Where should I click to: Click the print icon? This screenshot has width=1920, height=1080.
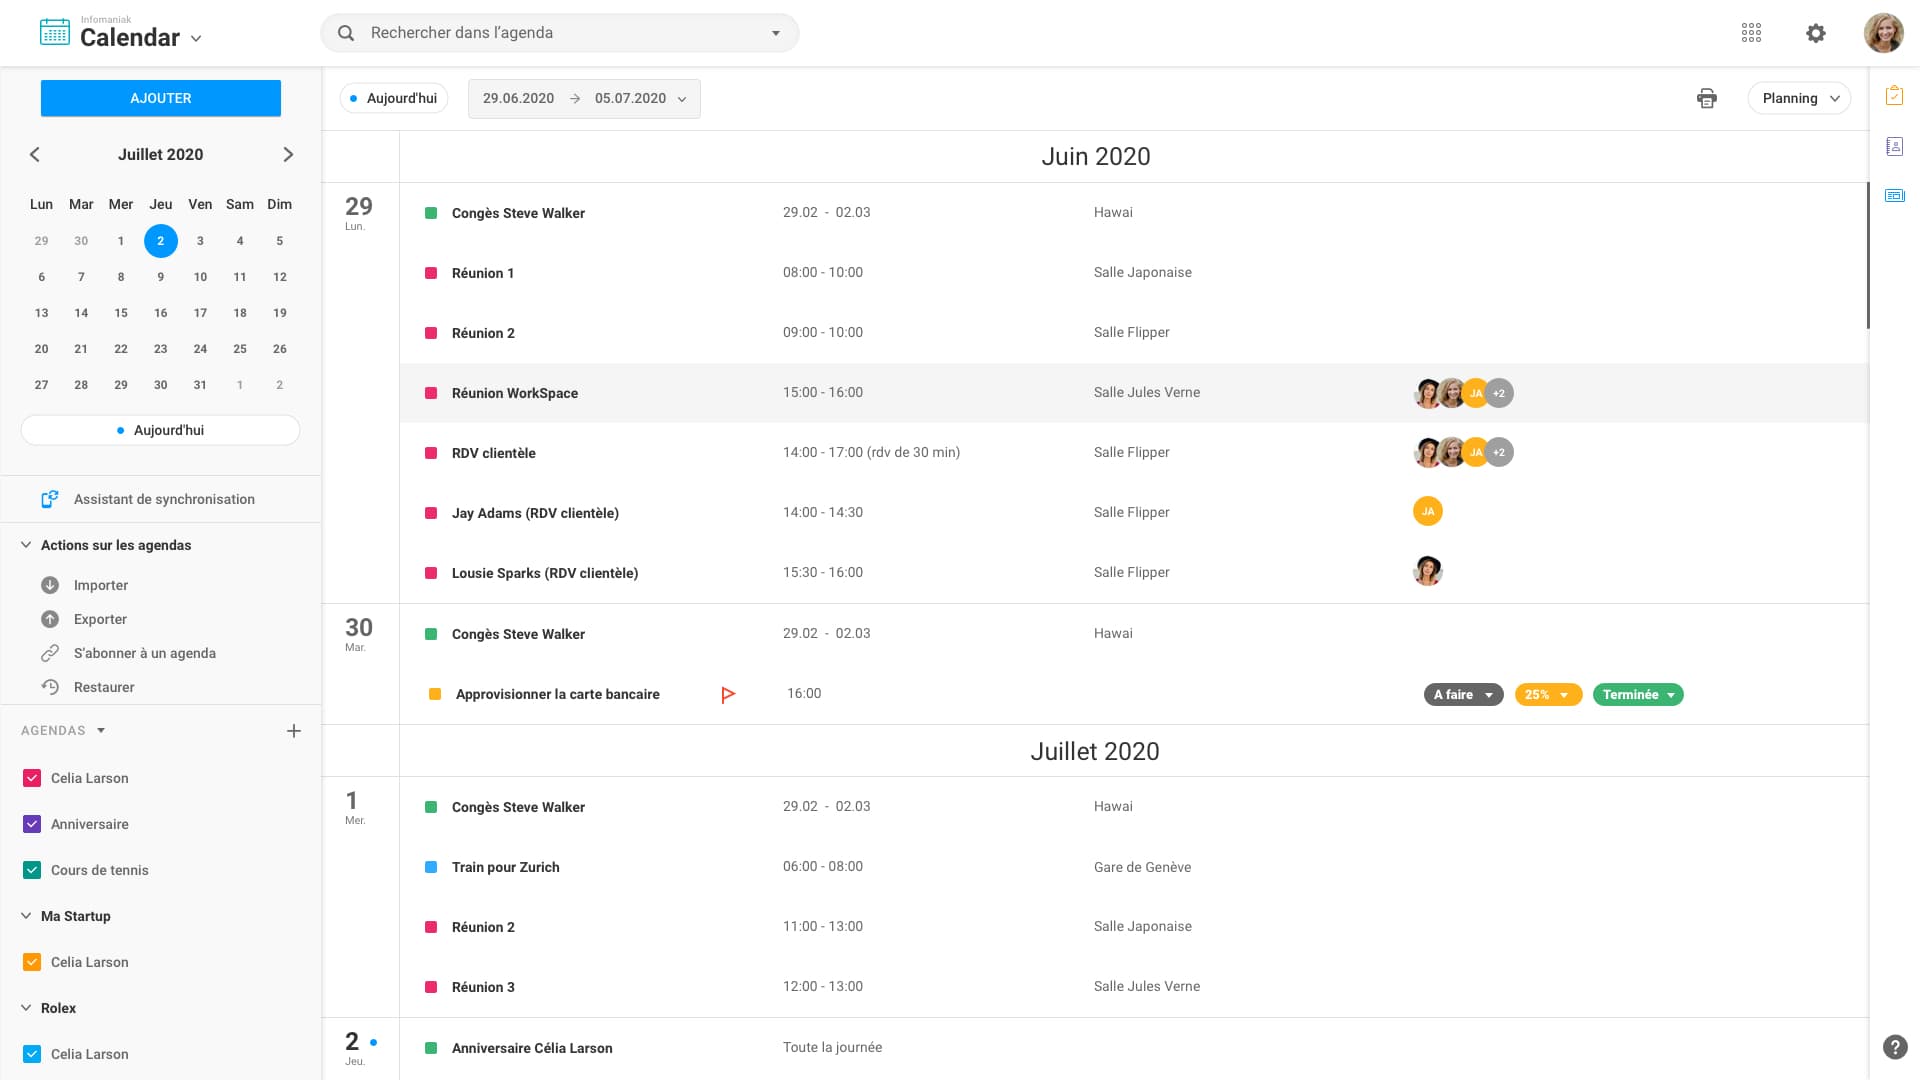tap(1707, 98)
